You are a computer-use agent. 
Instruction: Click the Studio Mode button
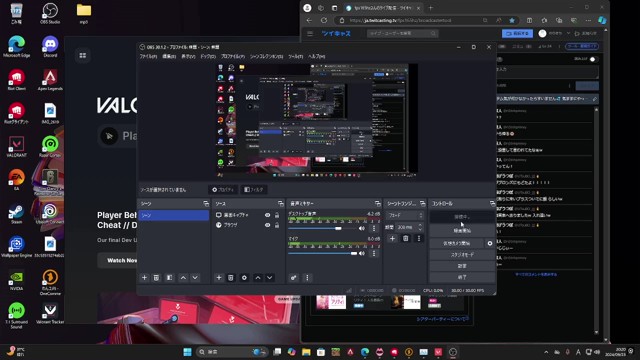(462, 255)
